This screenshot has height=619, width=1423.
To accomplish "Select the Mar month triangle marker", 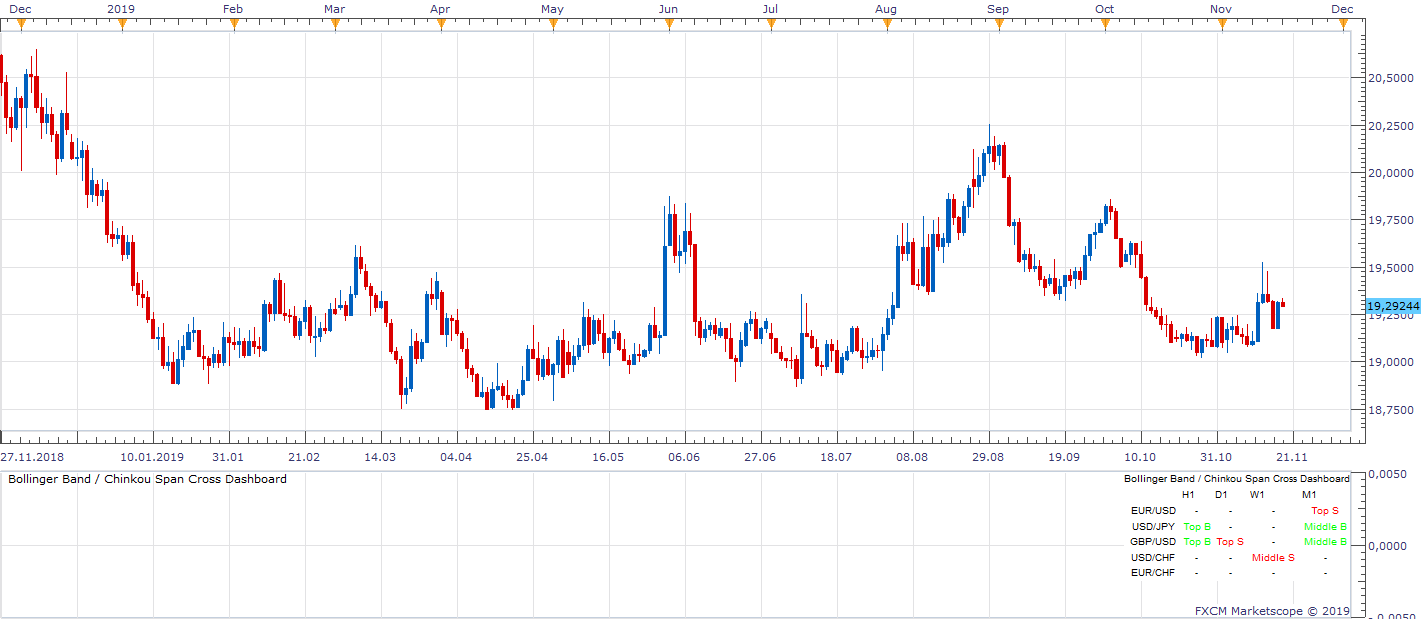I will point(335,25).
